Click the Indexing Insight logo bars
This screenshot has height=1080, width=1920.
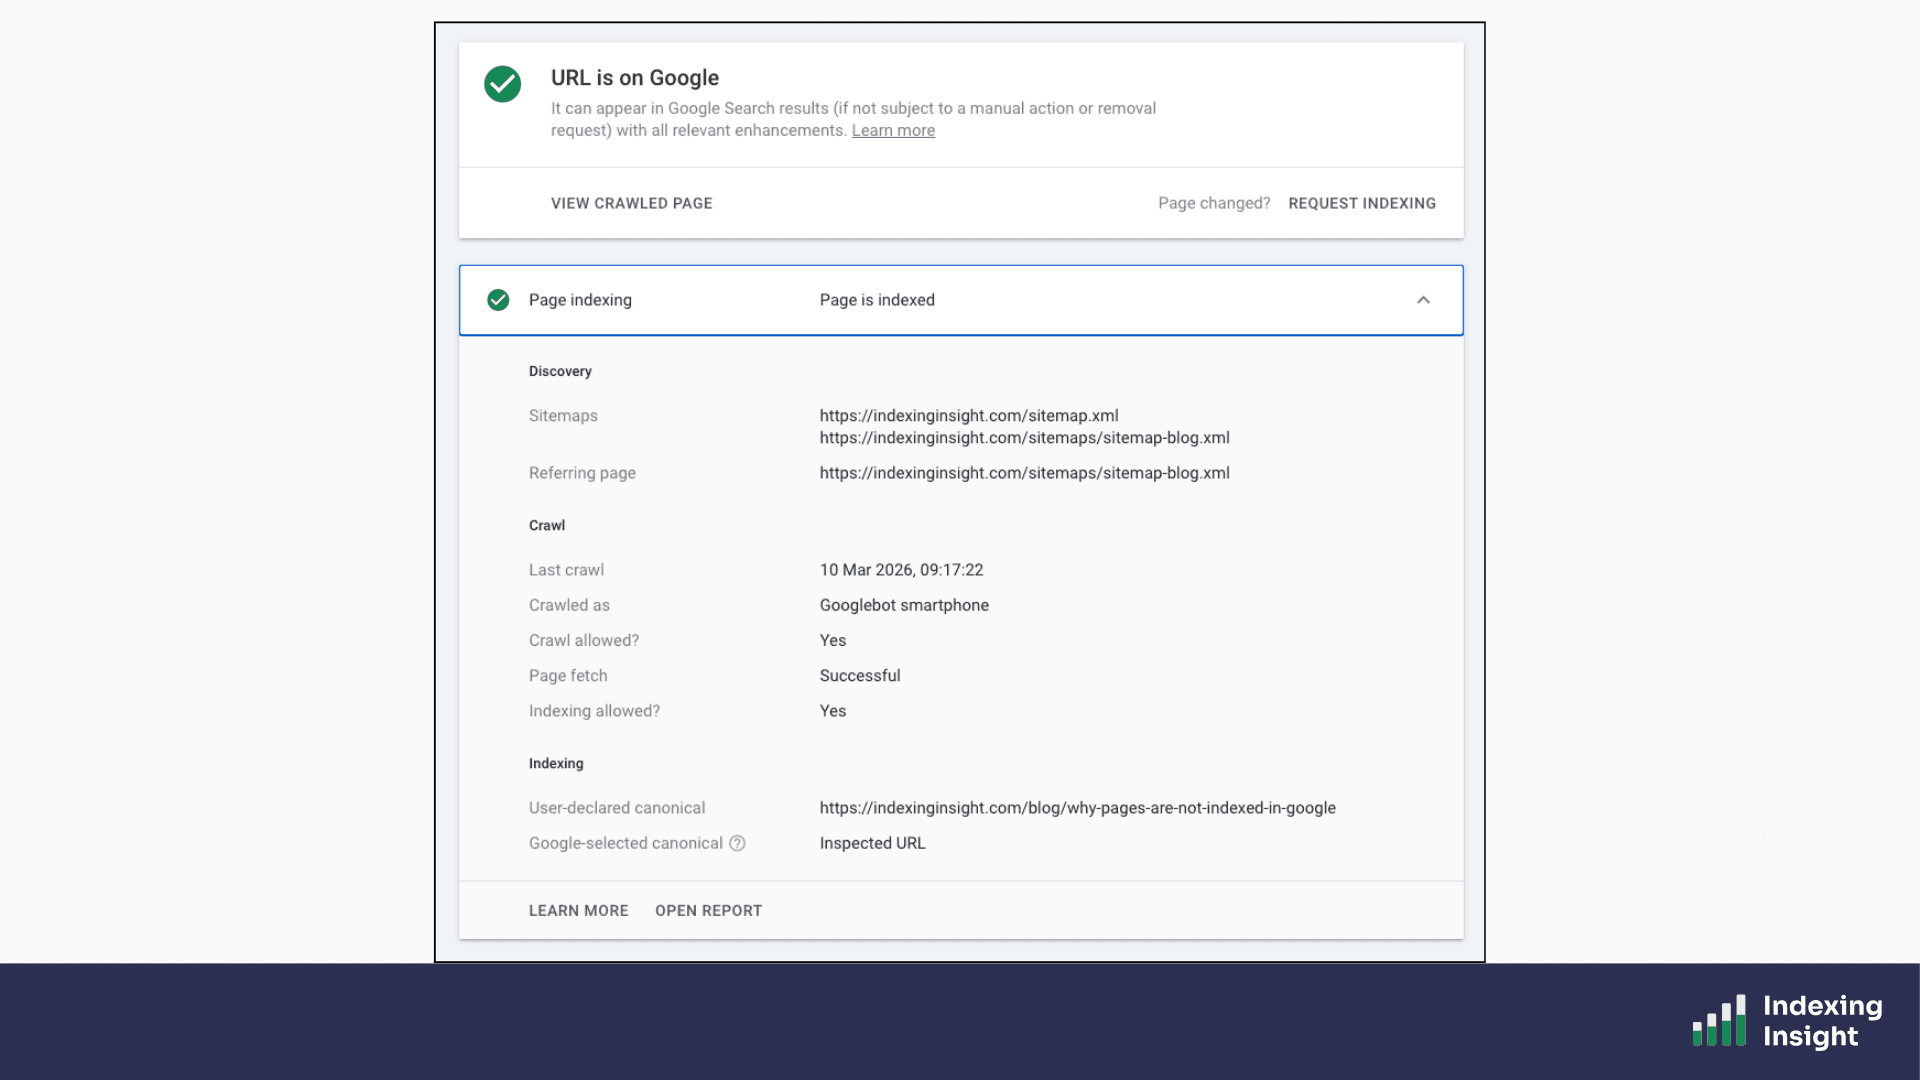point(1719,1021)
